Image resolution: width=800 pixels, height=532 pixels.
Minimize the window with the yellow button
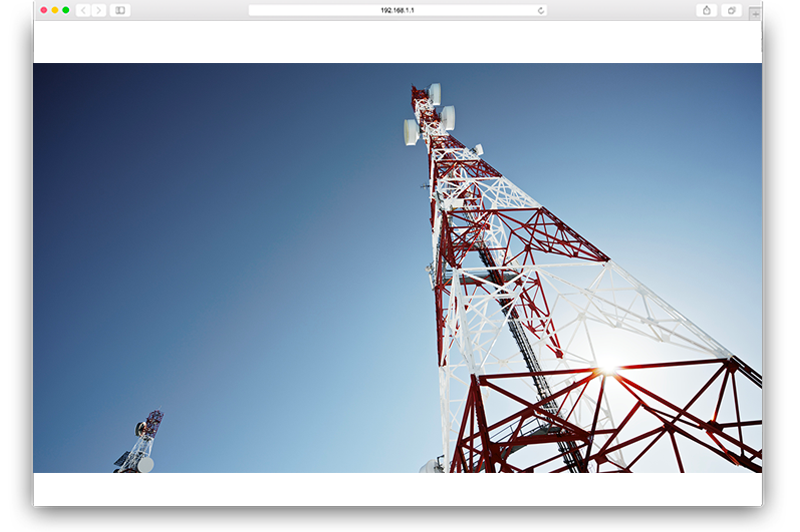(55, 10)
